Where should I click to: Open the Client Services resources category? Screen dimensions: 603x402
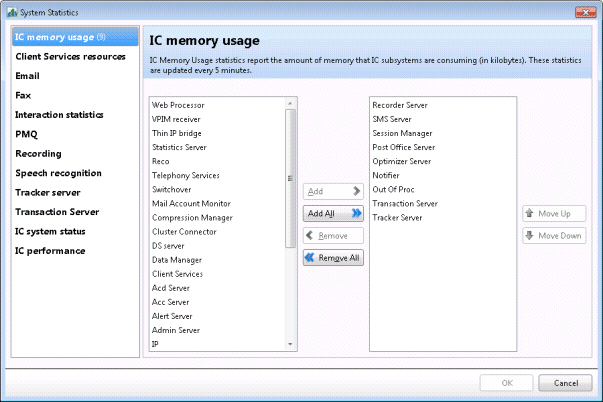(x=70, y=57)
